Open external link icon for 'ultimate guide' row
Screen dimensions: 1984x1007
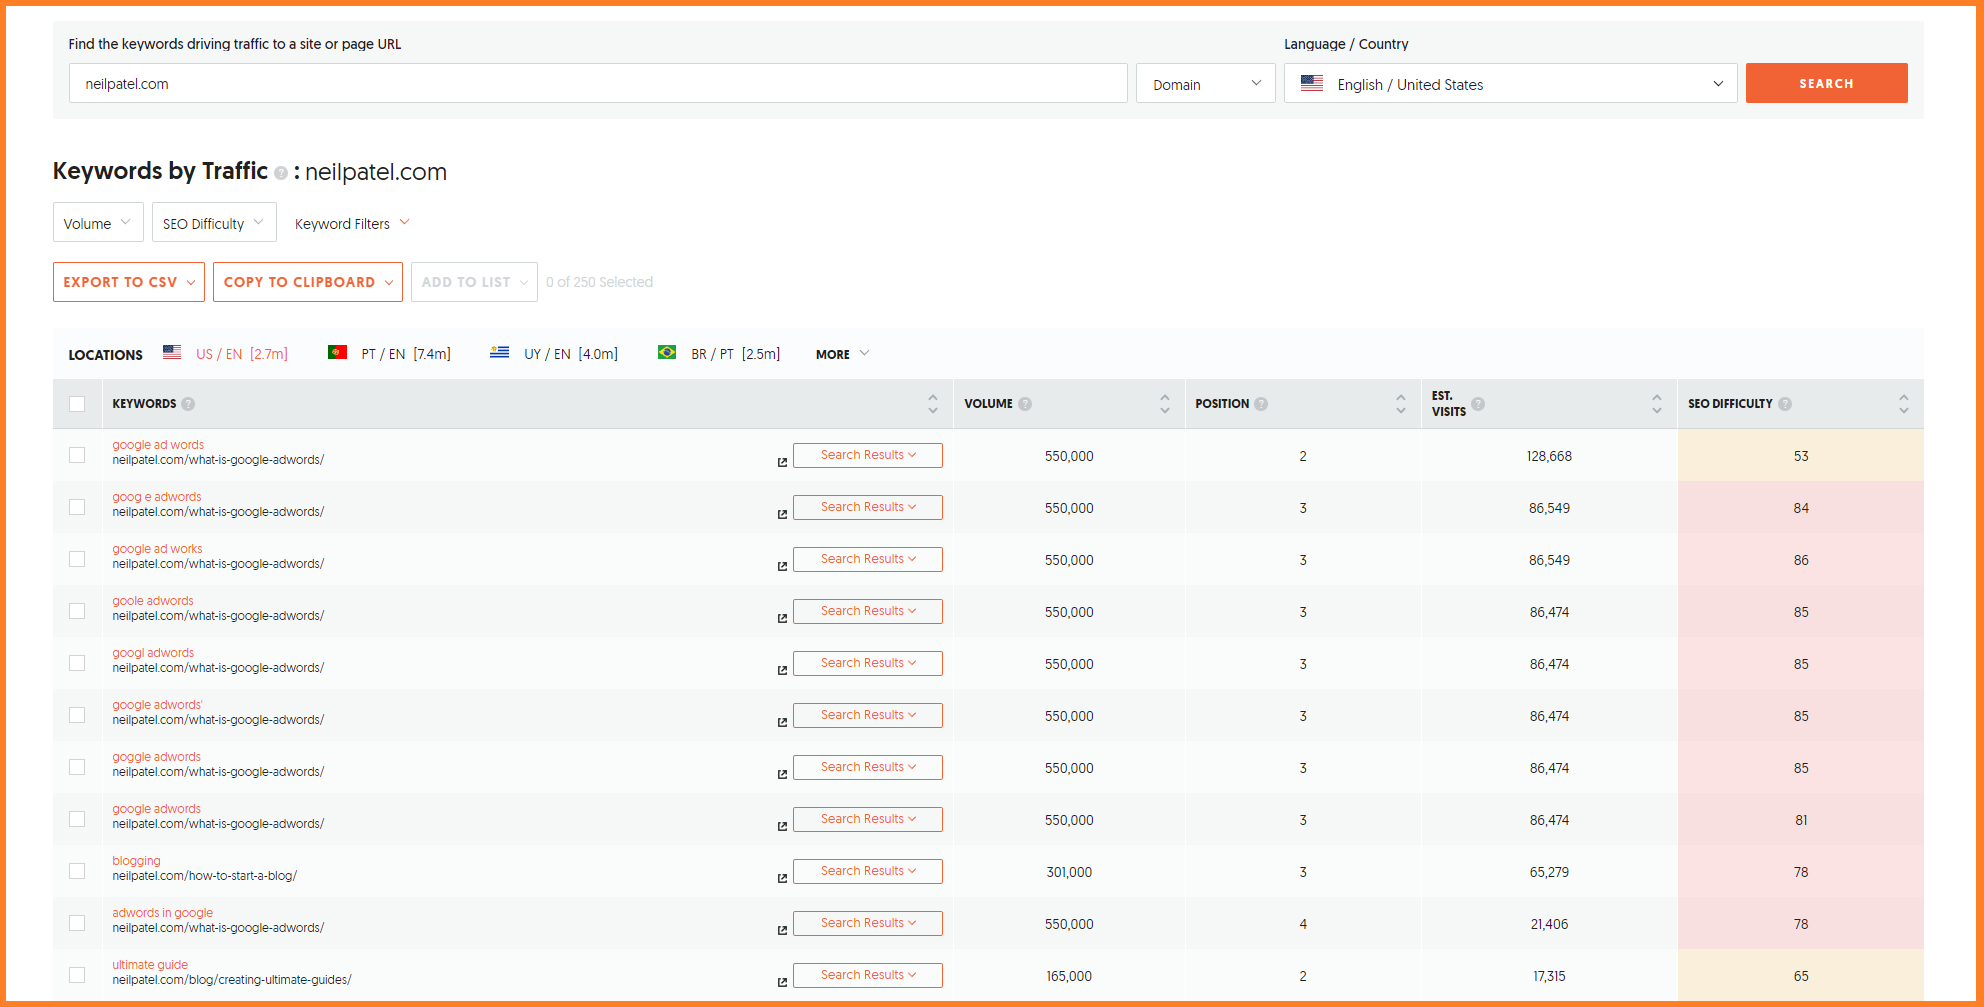(x=782, y=982)
